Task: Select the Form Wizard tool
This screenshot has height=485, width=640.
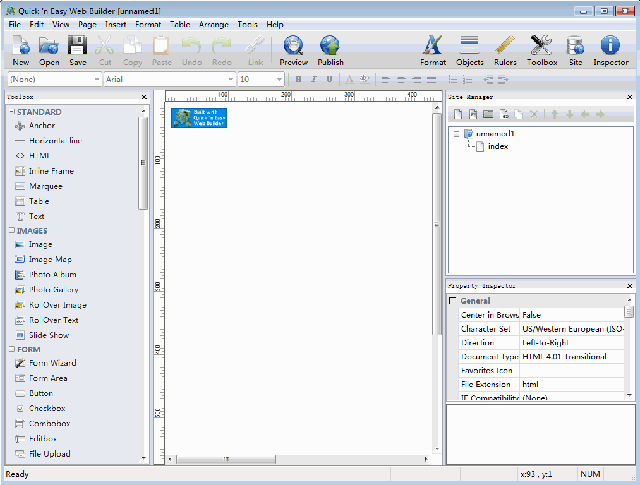Action: (45, 363)
